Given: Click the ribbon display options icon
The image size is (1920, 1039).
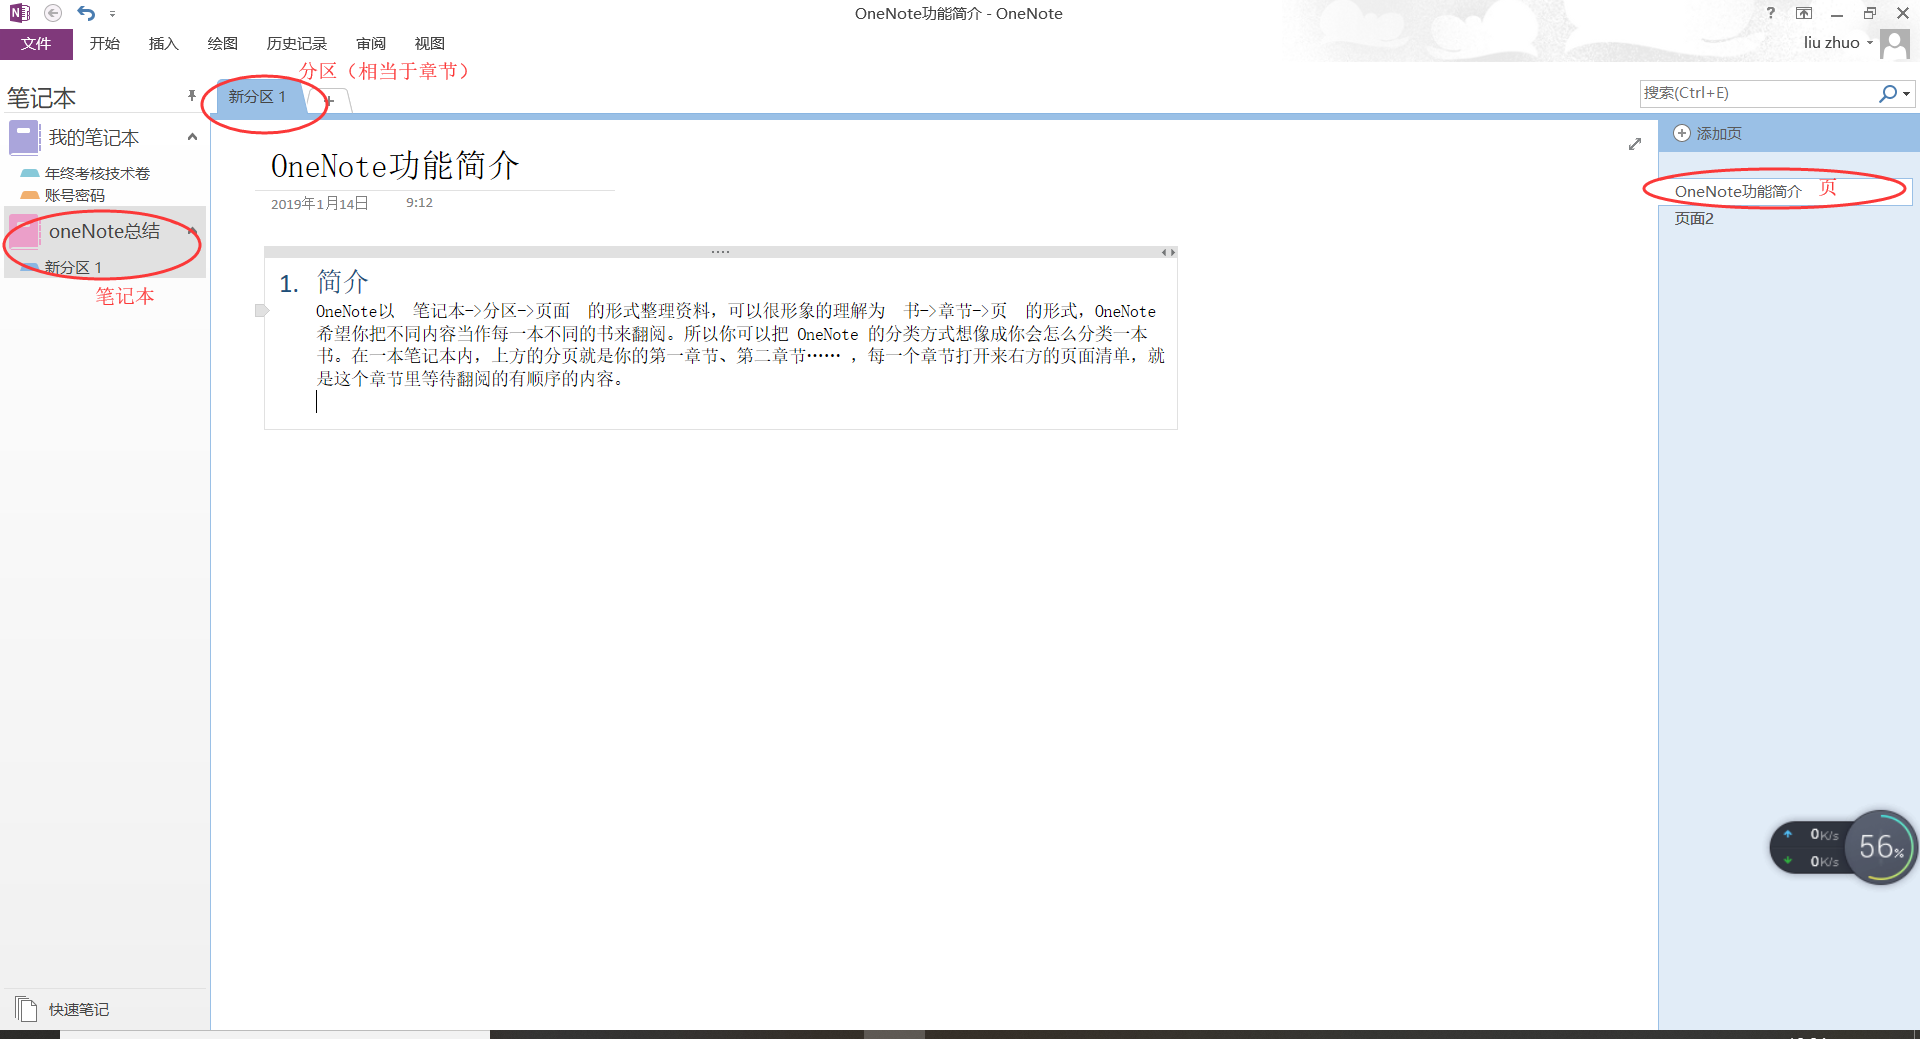Looking at the screenshot, I should pyautogui.click(x=1803, y=13).
